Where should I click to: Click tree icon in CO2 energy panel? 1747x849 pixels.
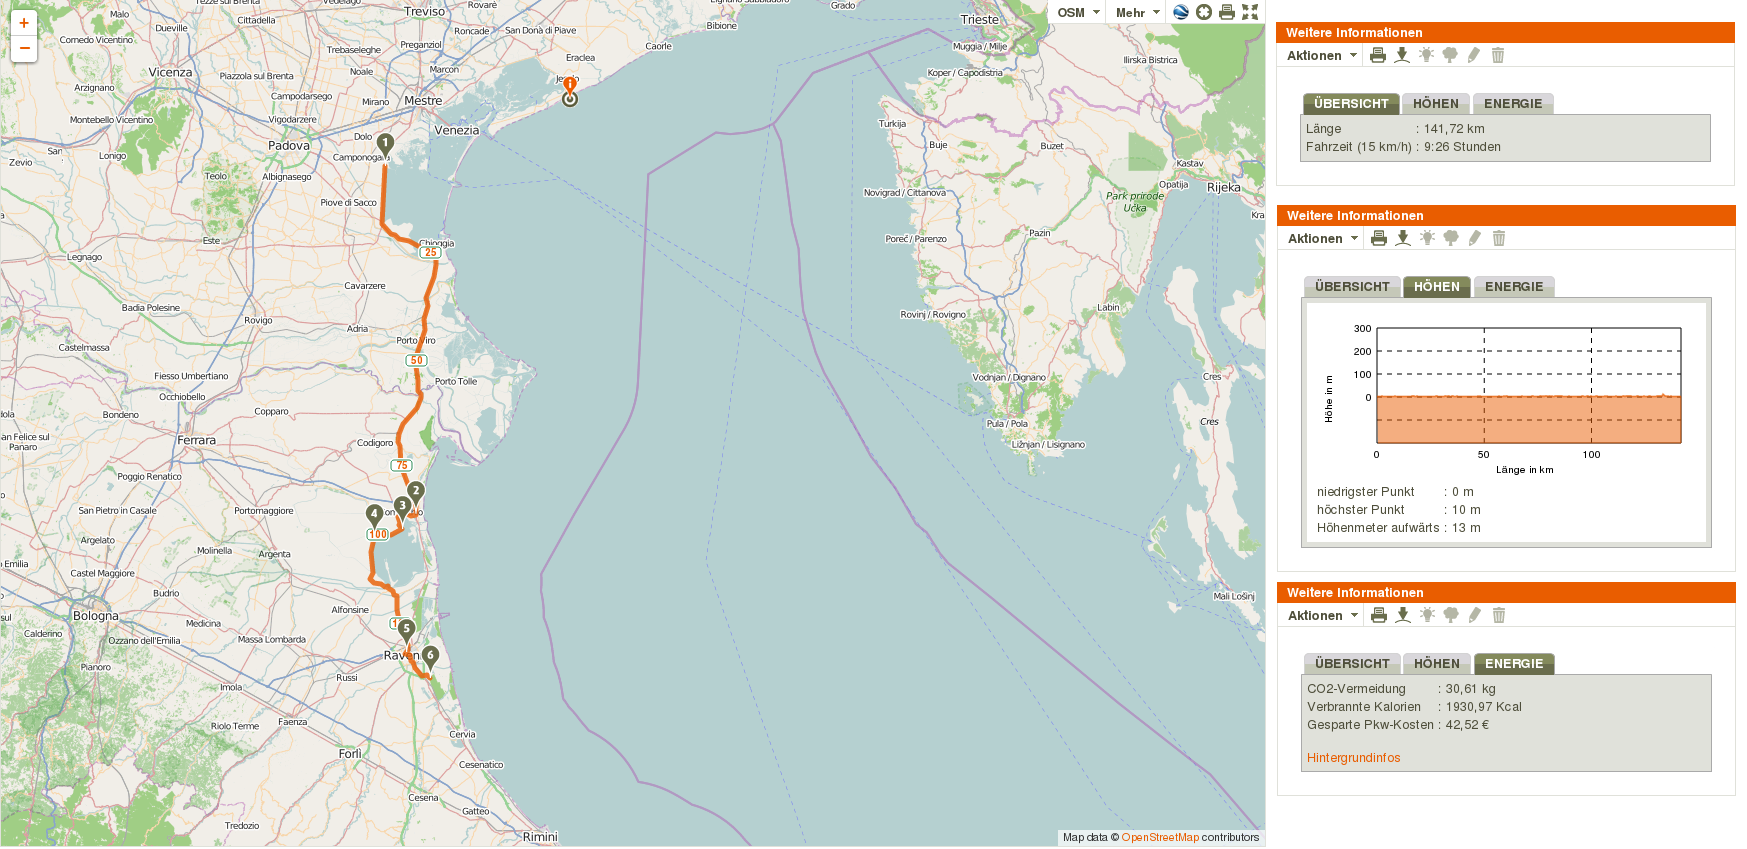click(1451, 615)
